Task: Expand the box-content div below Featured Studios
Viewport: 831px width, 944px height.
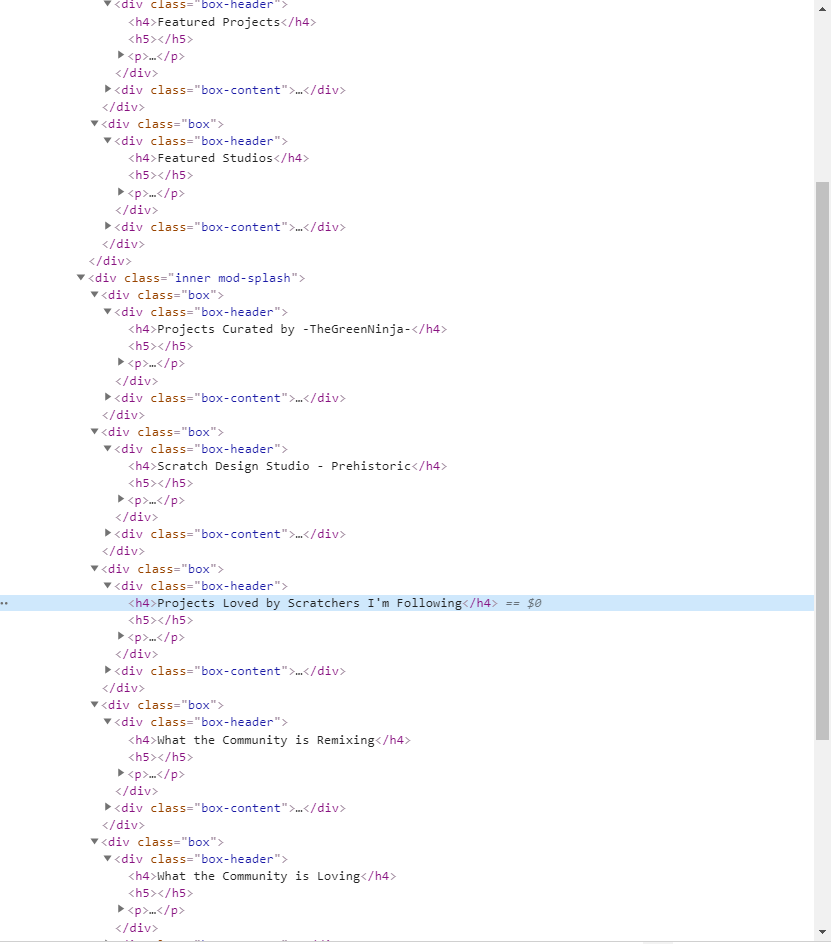Action: 107,226
